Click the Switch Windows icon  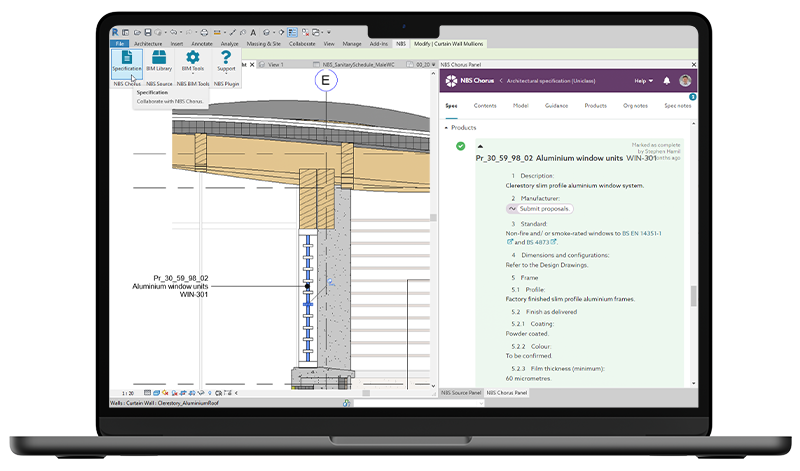316,32
